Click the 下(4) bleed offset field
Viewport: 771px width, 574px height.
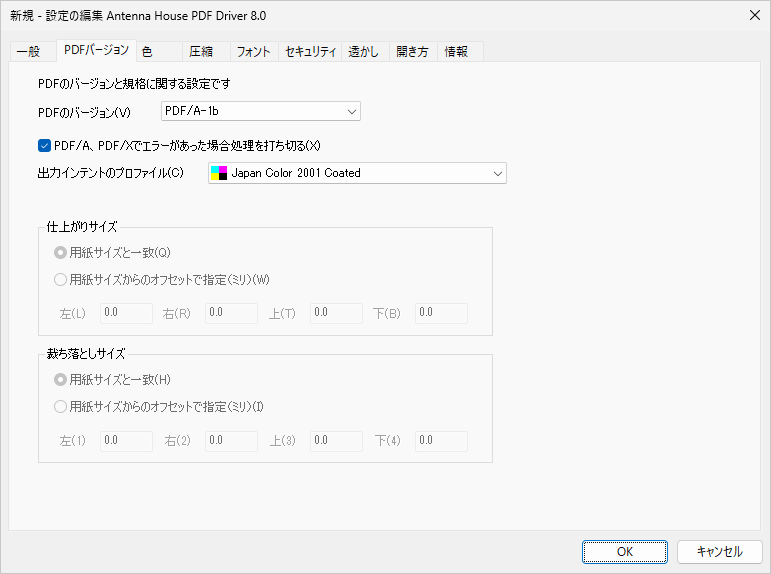(x=442, y=441)
